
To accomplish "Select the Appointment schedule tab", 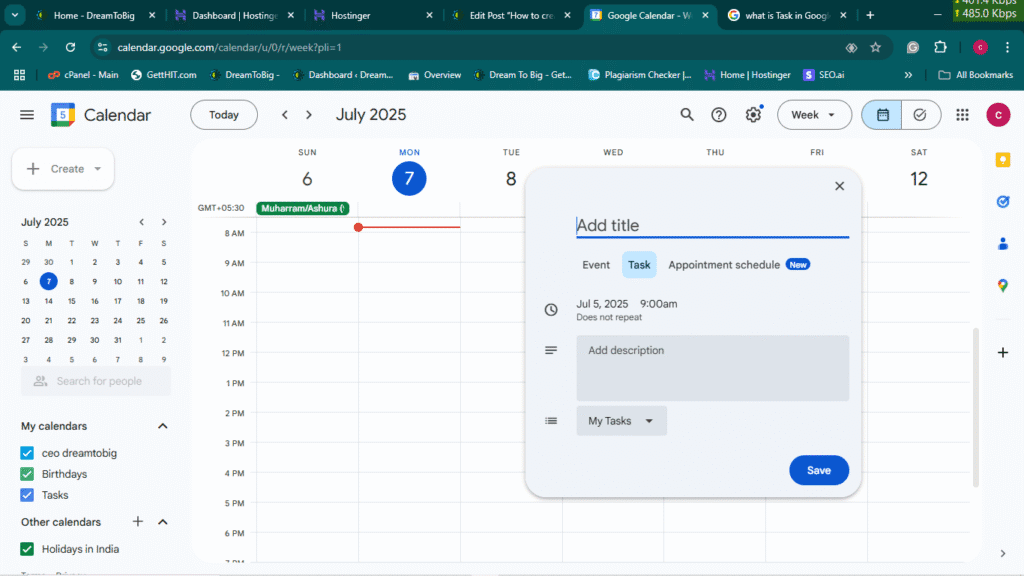I will (x=724, y=265).
